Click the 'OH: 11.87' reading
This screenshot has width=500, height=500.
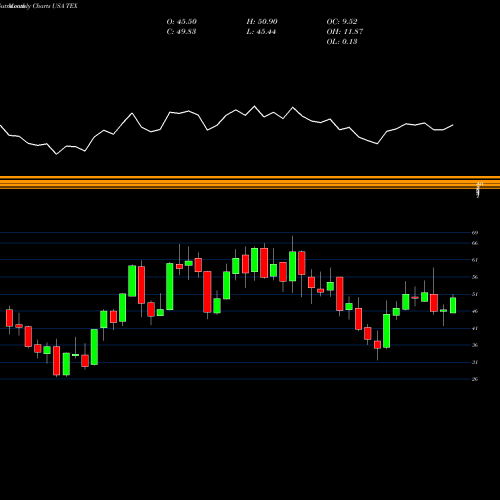click(345, 32)
